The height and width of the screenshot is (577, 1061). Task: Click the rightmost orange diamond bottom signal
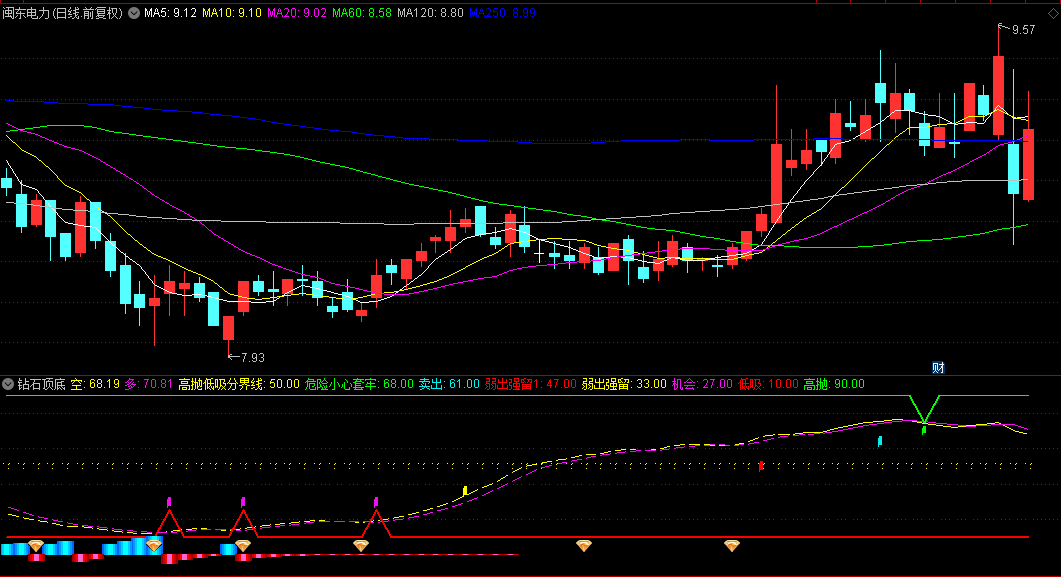pyautogui.click(x=731, y=545)
